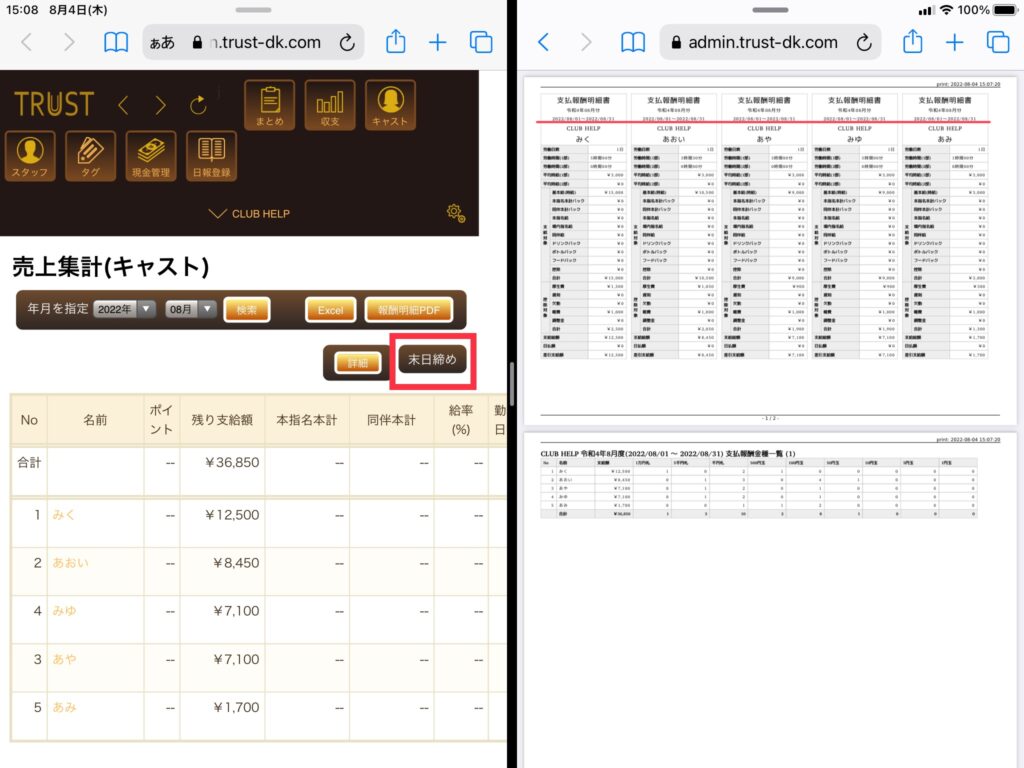Open the まとめ summary icon
This screenshot has width=1024, height=768.
point(270,104)
